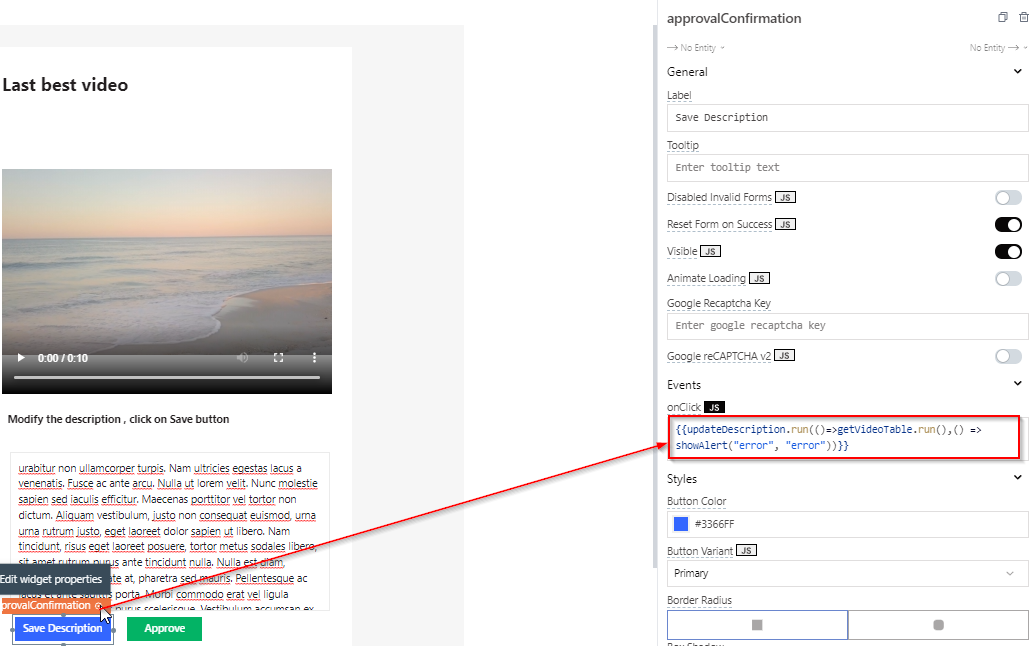Toggle JS for Animate Loading
The width and height of the screenshot is (1030, 646).
759,278
